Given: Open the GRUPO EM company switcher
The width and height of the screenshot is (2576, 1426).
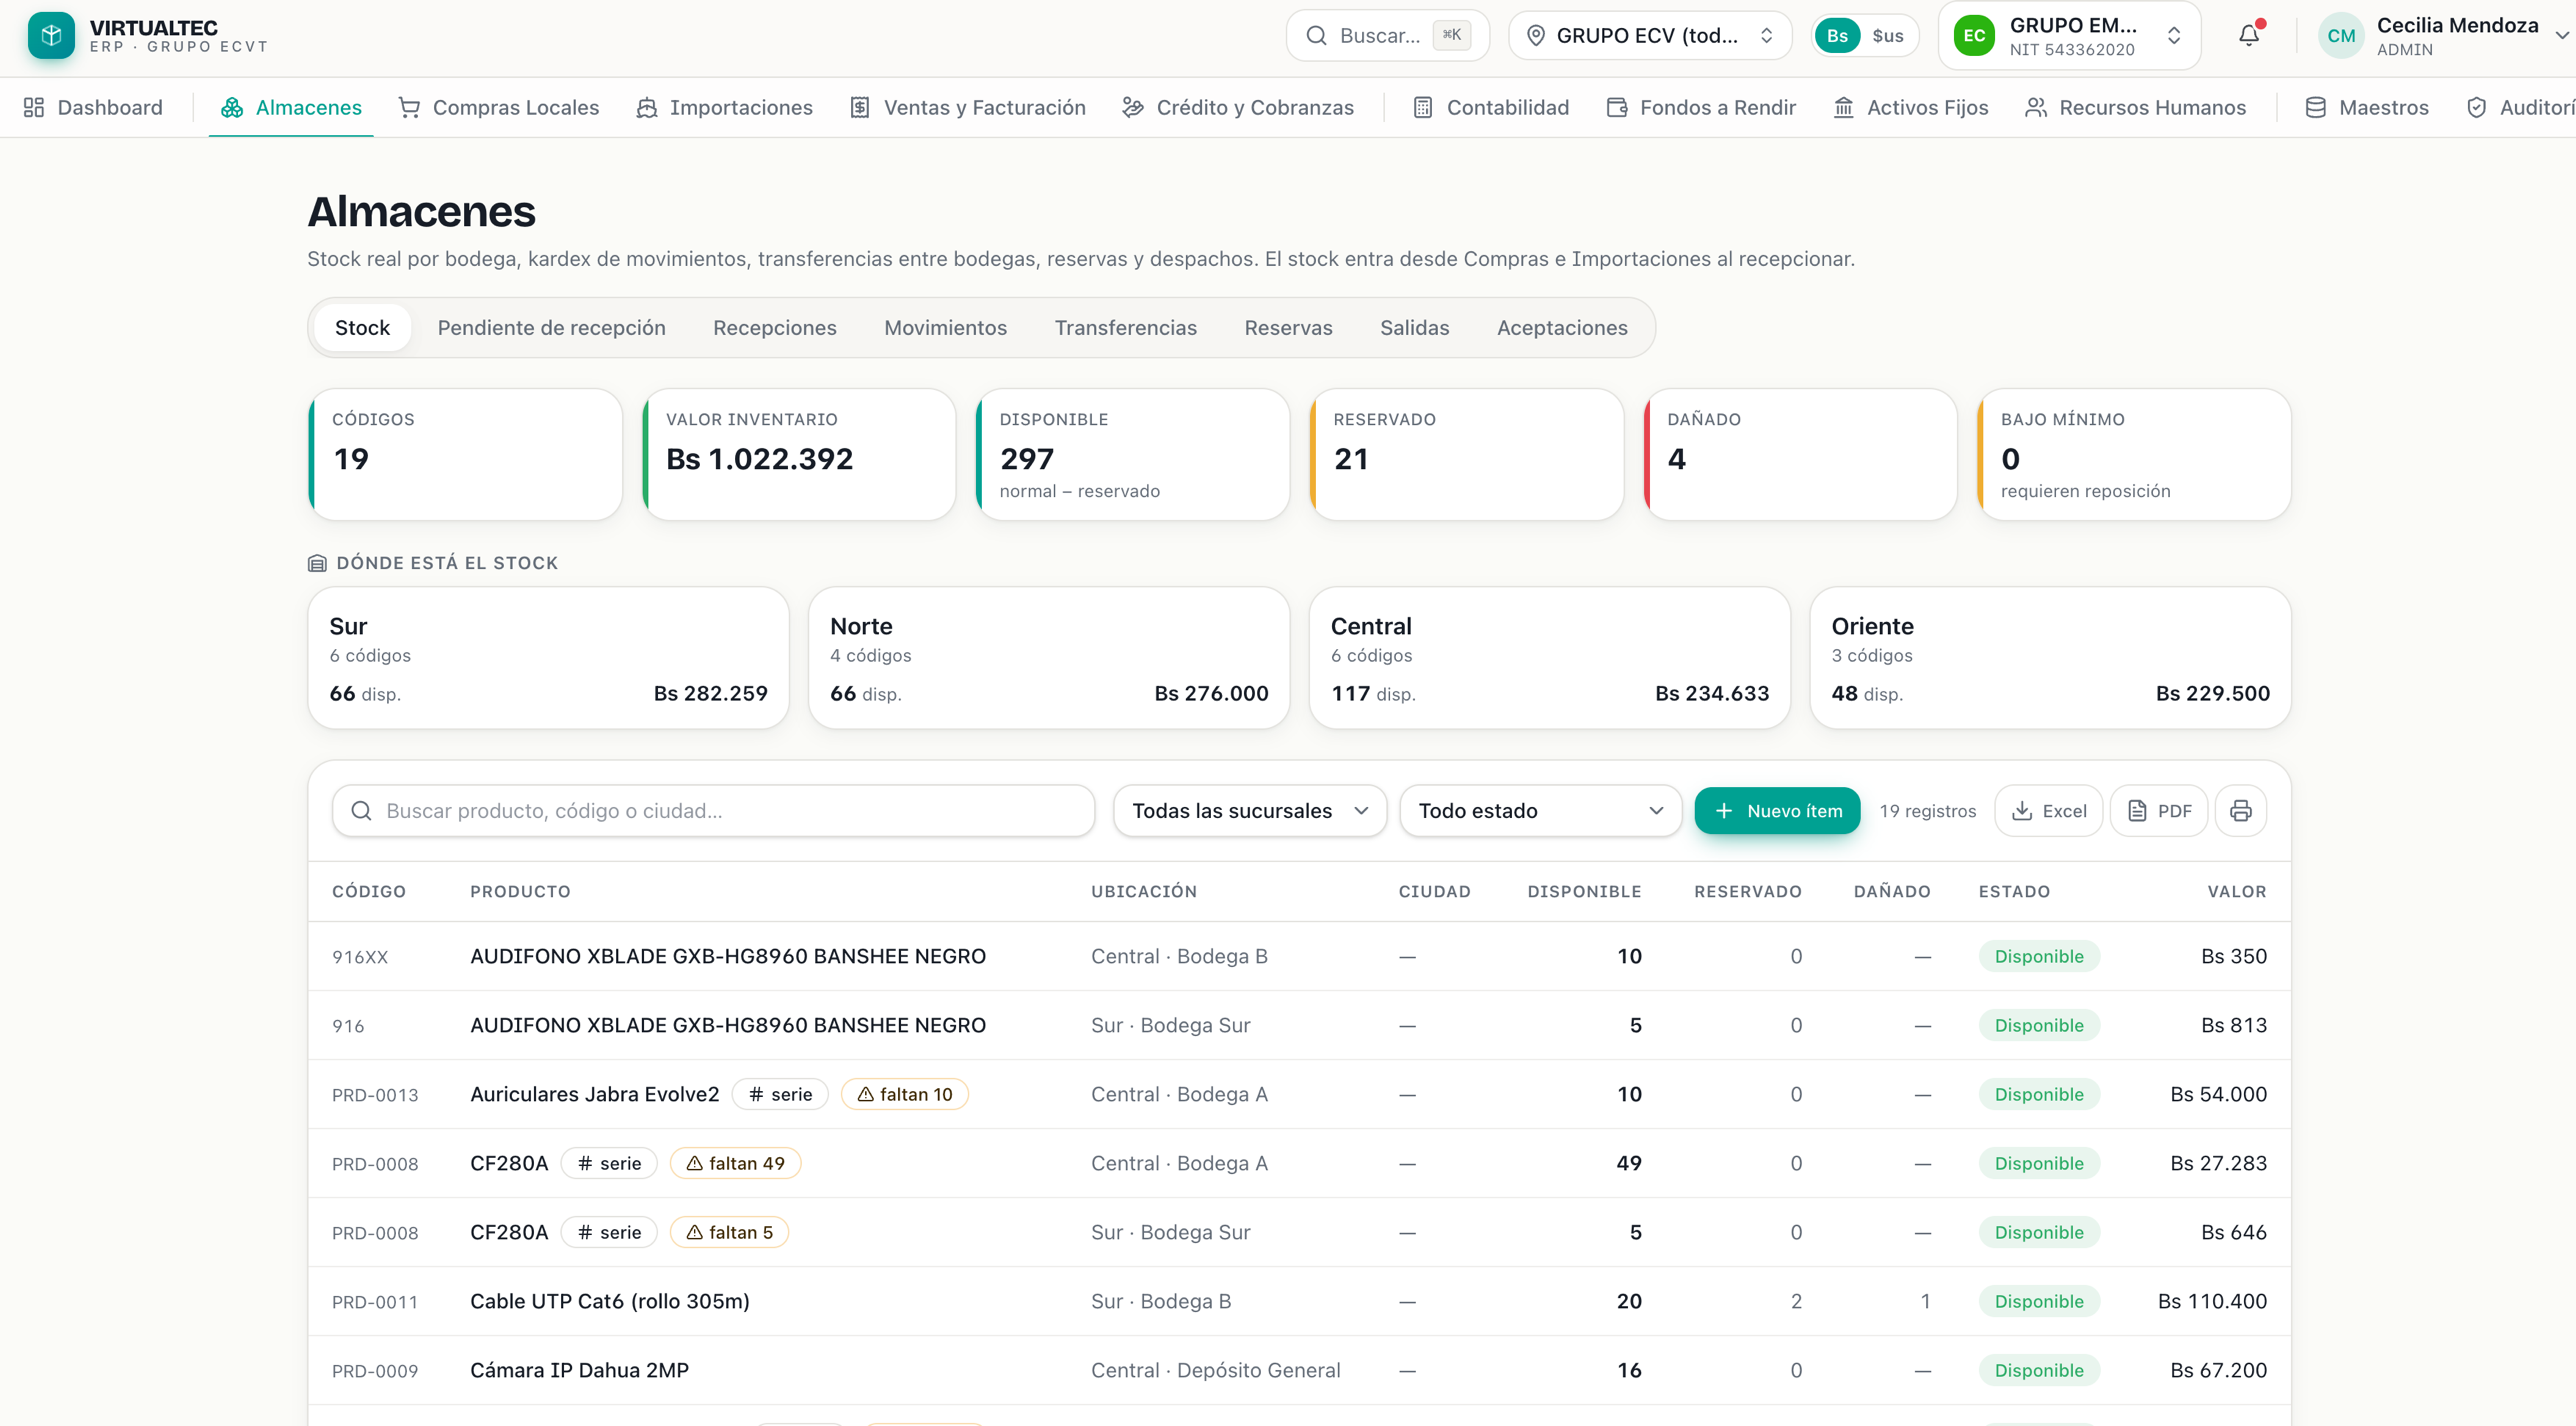Looking at the screenshot, I should 2069,36.
